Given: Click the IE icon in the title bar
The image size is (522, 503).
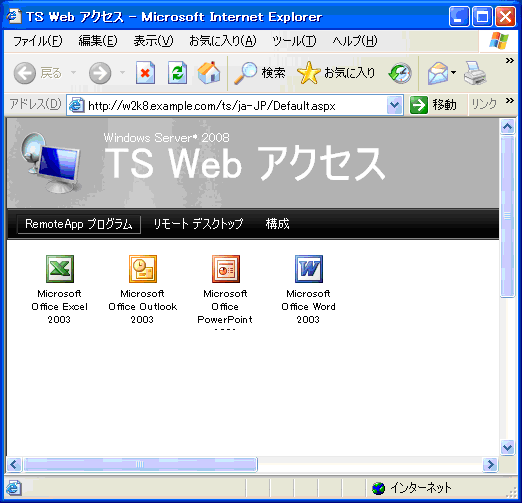Looking at the screenshot, I should click(x=14, y=16).
